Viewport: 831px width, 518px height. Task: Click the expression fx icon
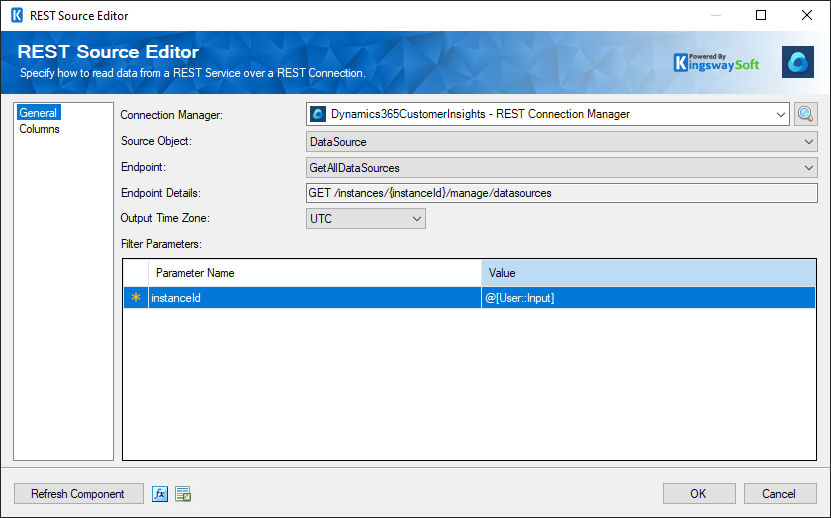pos(160,494)
